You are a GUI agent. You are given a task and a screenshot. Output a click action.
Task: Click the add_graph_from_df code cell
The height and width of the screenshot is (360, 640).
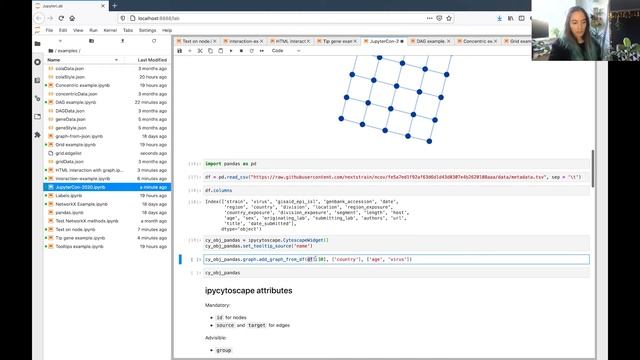[396, 259]
